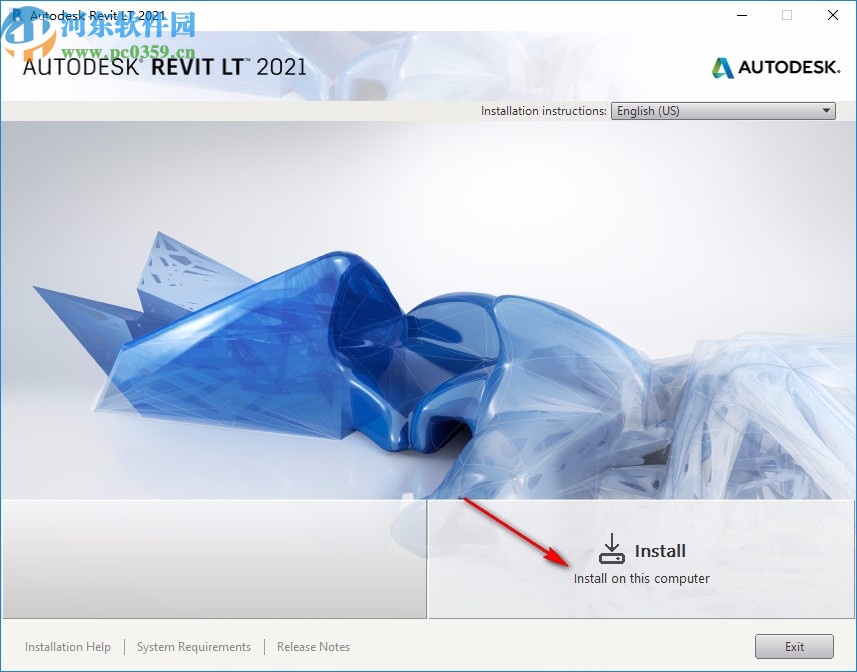This screenshot has height=672, width=857.
Task: View System Requirements
Action: pos(193,647)
